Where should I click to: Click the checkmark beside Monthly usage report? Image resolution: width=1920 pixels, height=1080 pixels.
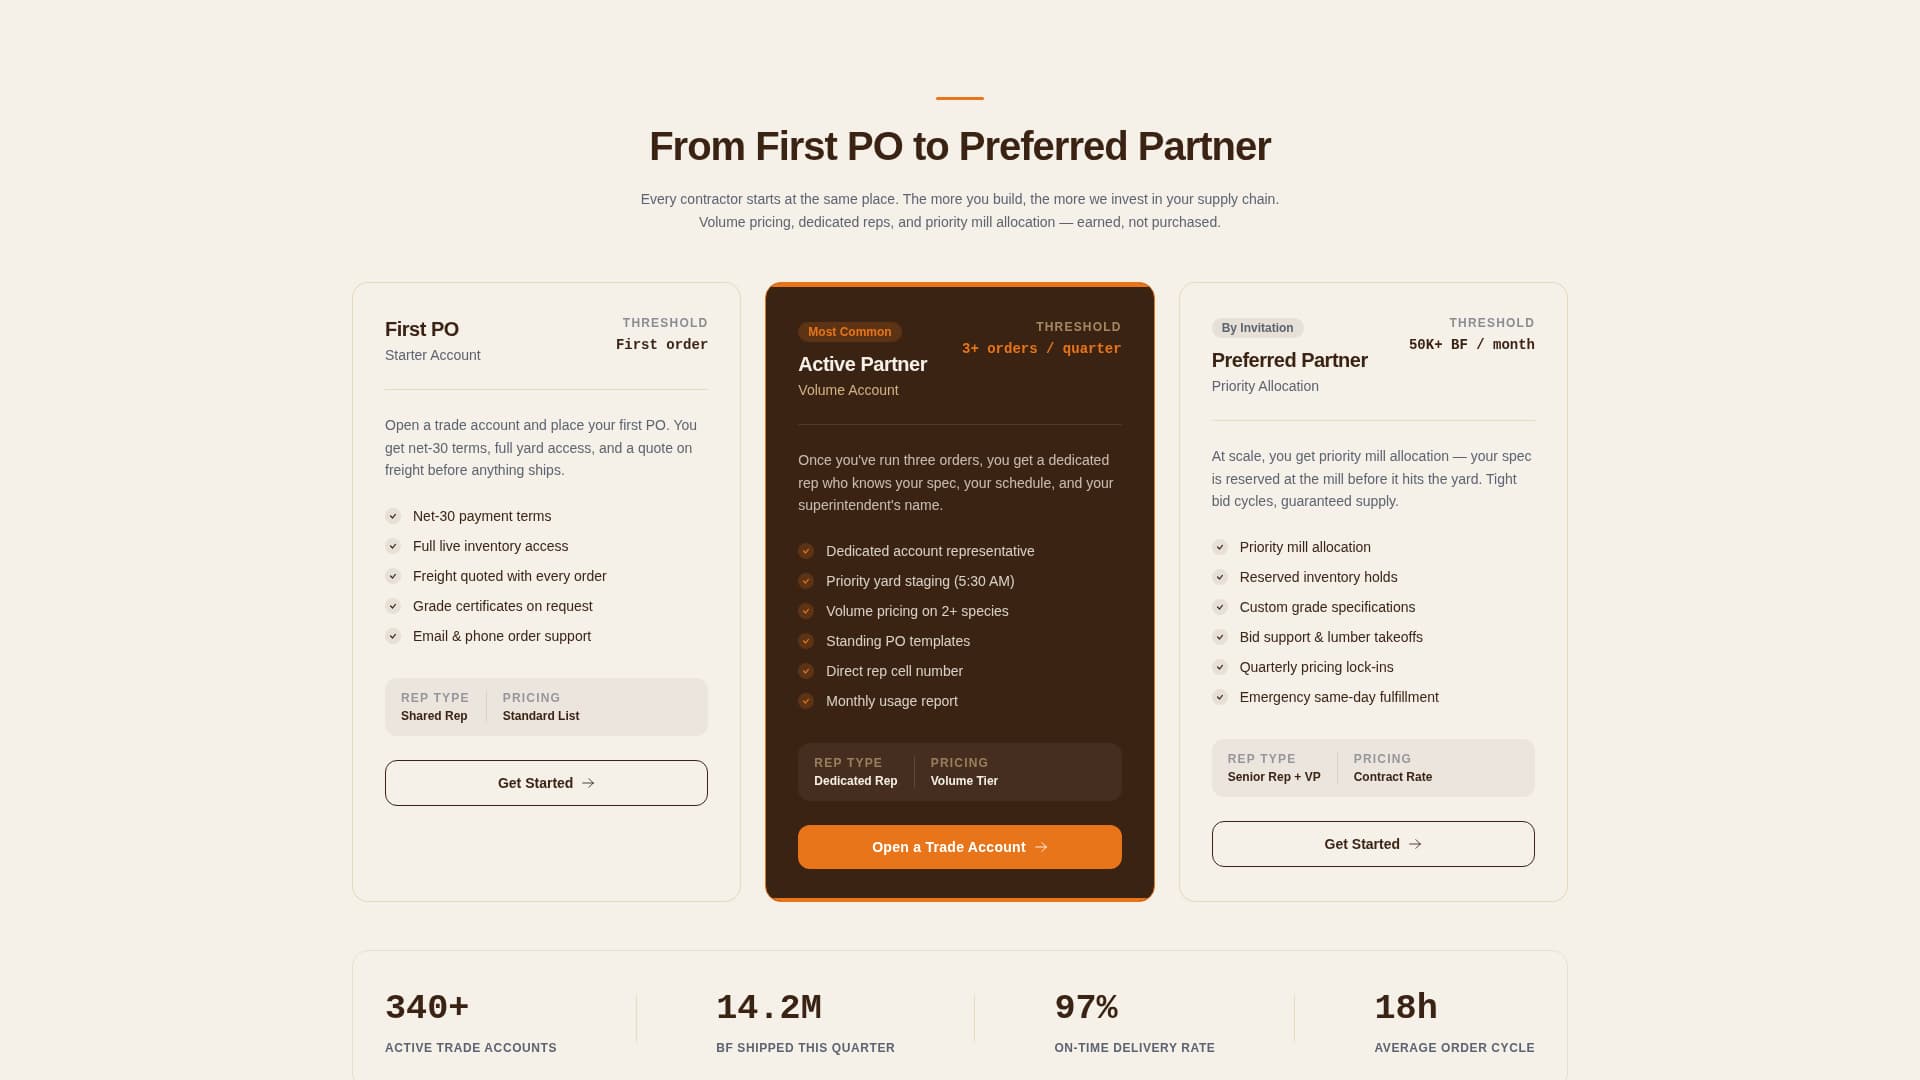pyautogui.click(x=806, y=701)
